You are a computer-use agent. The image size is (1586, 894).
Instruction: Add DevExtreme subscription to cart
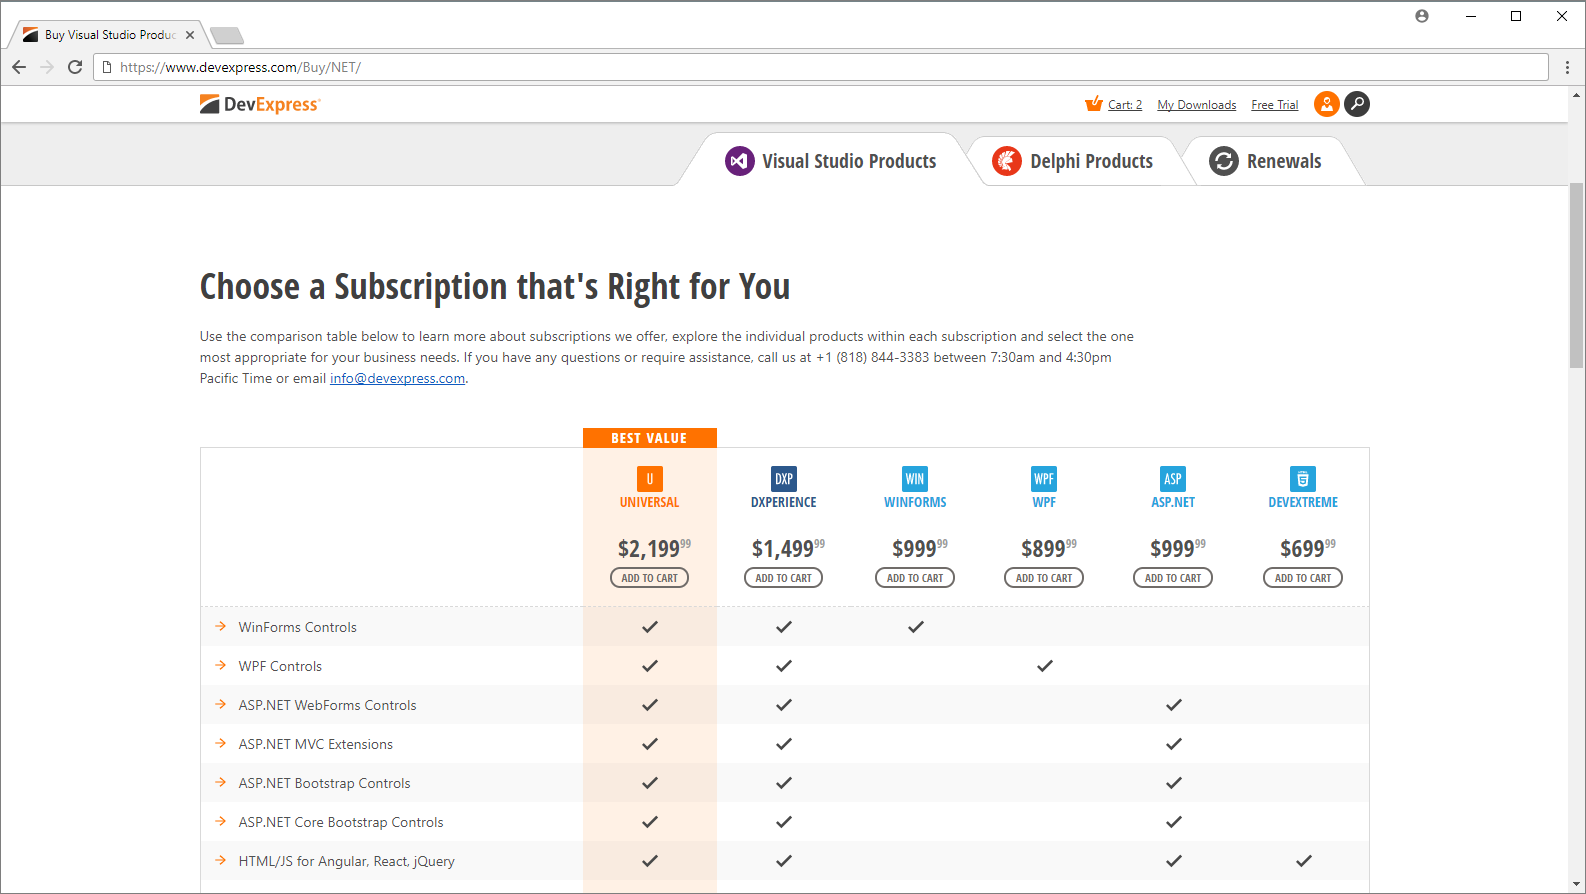[1303, 578]
